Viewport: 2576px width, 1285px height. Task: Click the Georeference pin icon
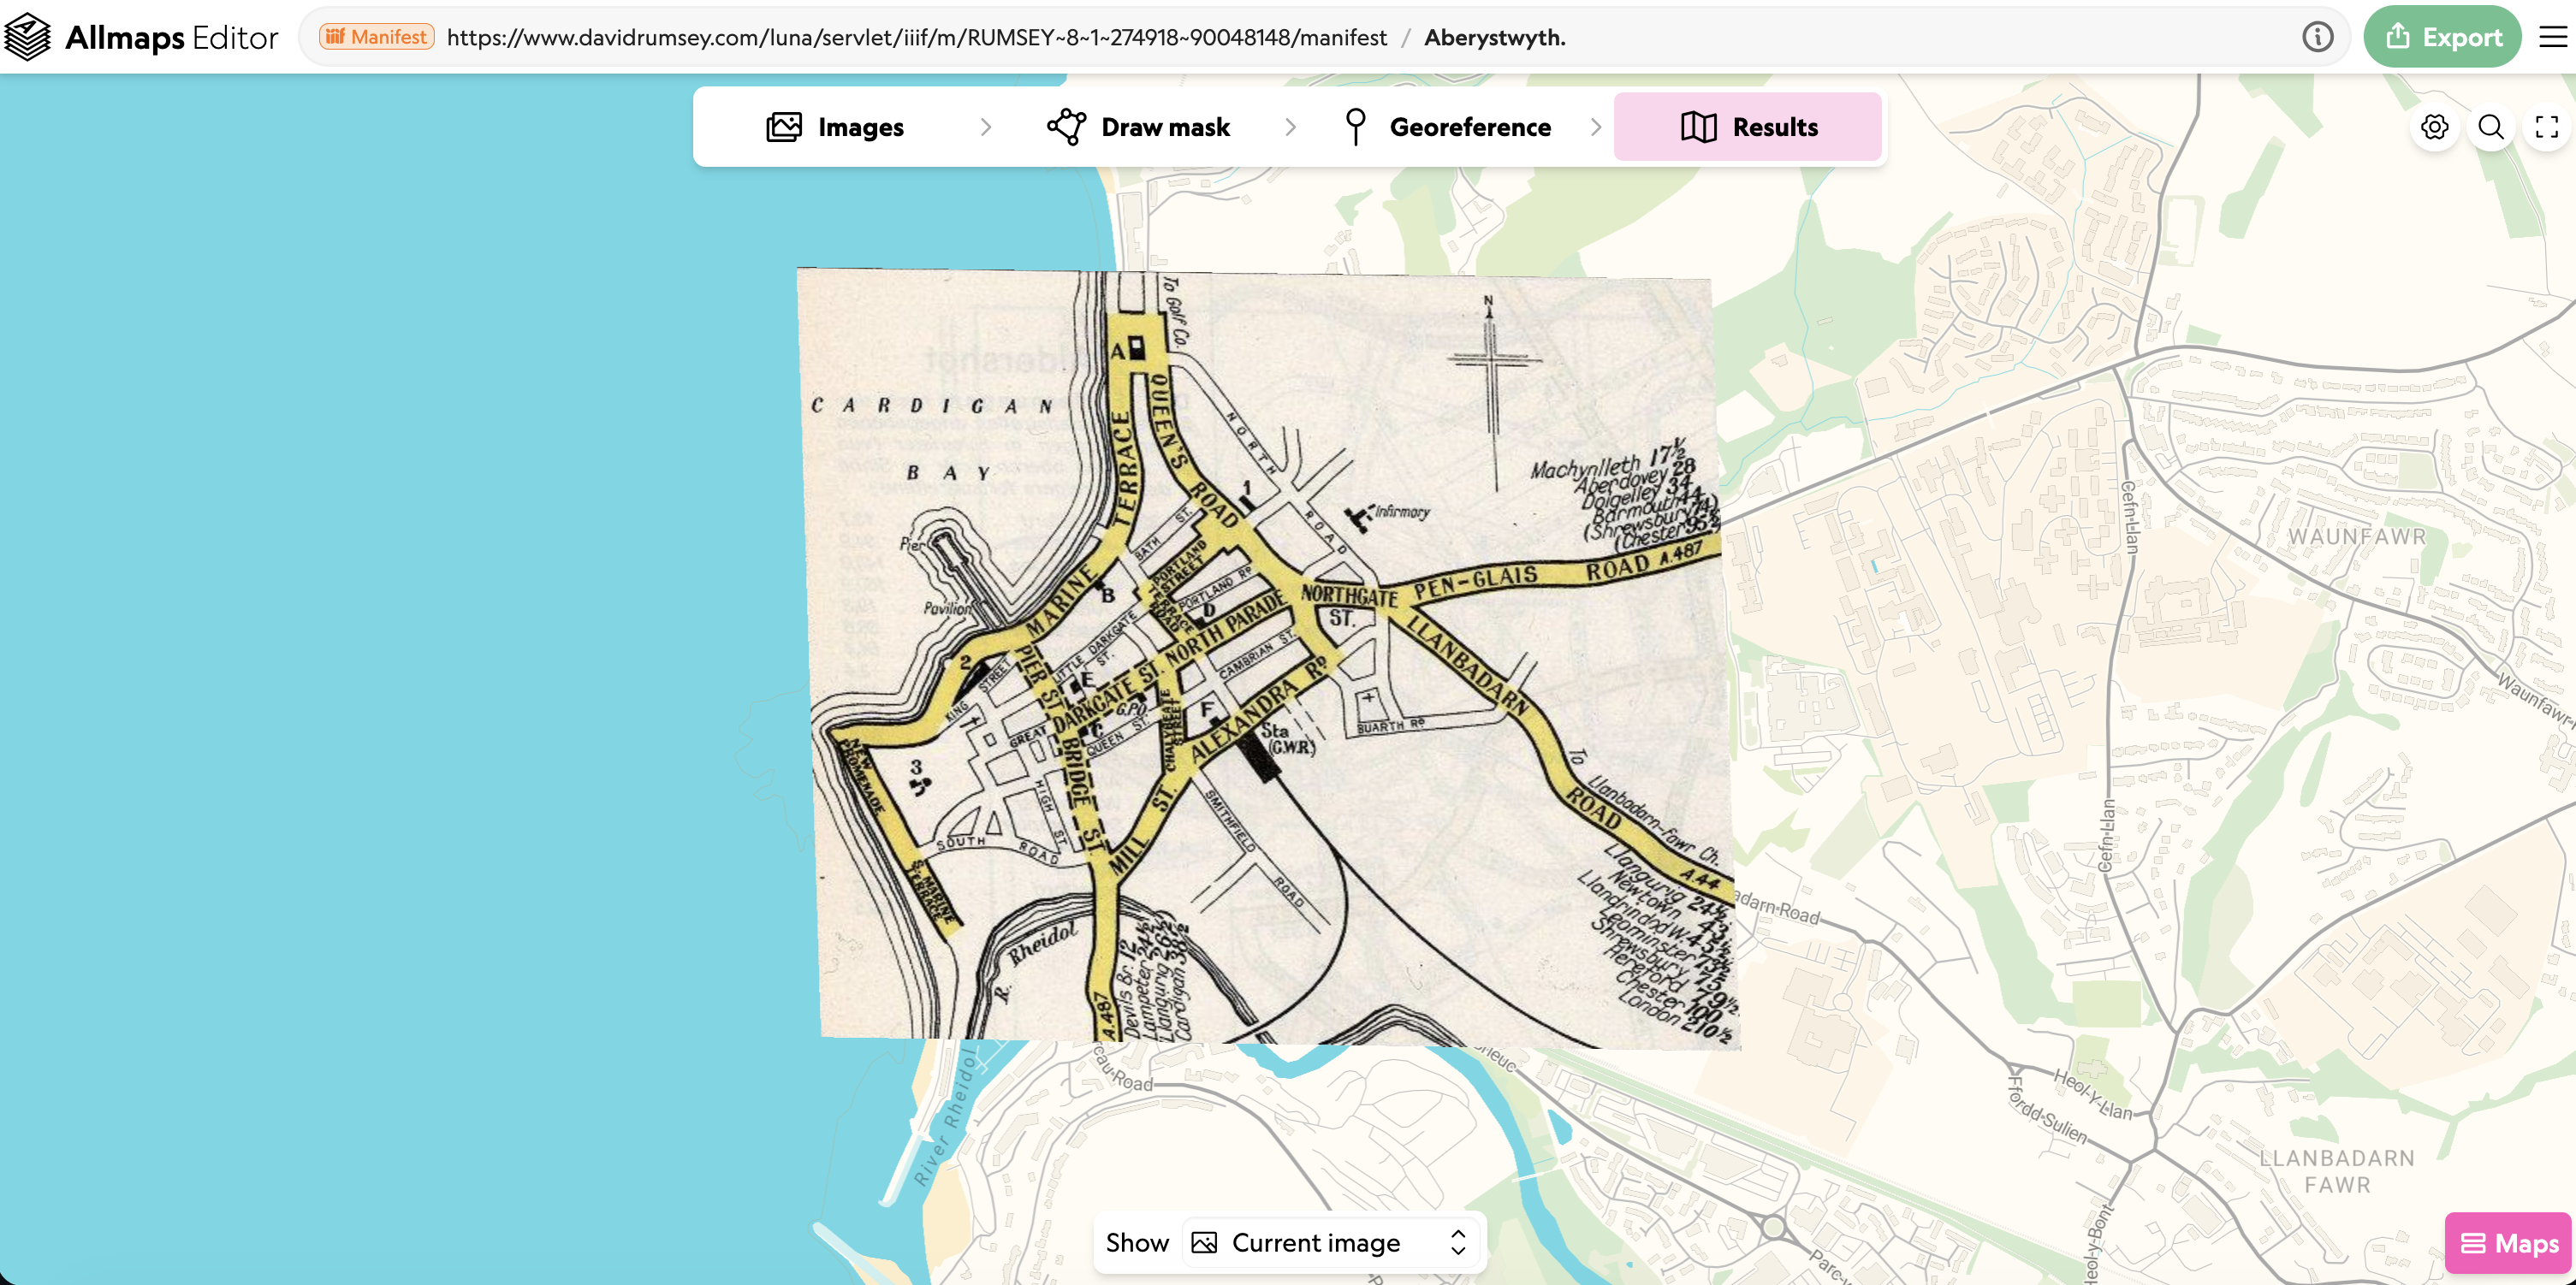tap(1355, 127)
